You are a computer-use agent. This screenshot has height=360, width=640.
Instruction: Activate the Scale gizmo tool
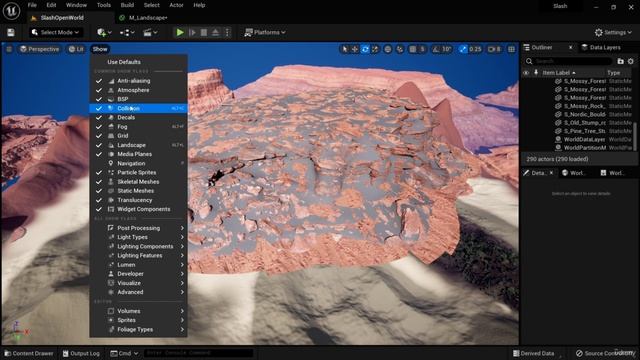(x=375, y=49)
